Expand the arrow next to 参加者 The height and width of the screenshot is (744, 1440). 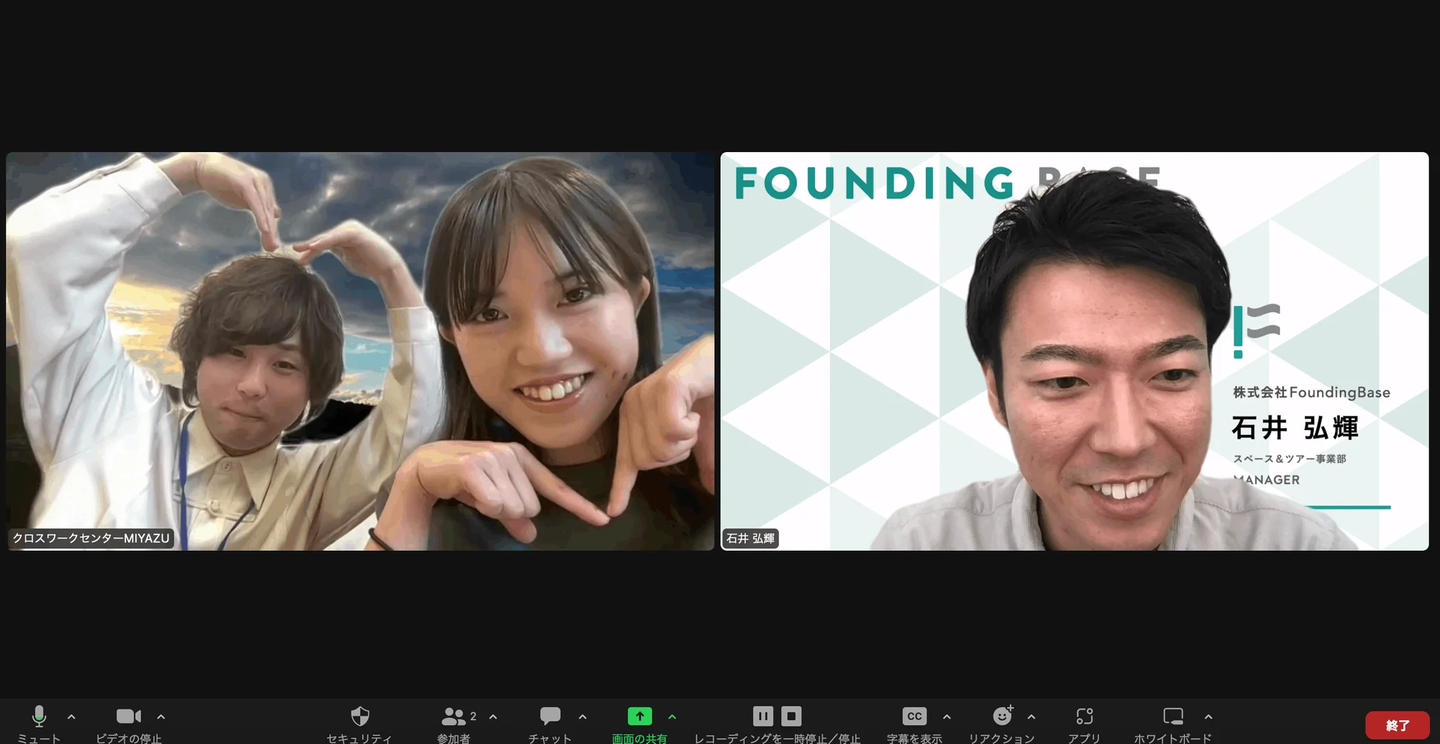point(493,716)
